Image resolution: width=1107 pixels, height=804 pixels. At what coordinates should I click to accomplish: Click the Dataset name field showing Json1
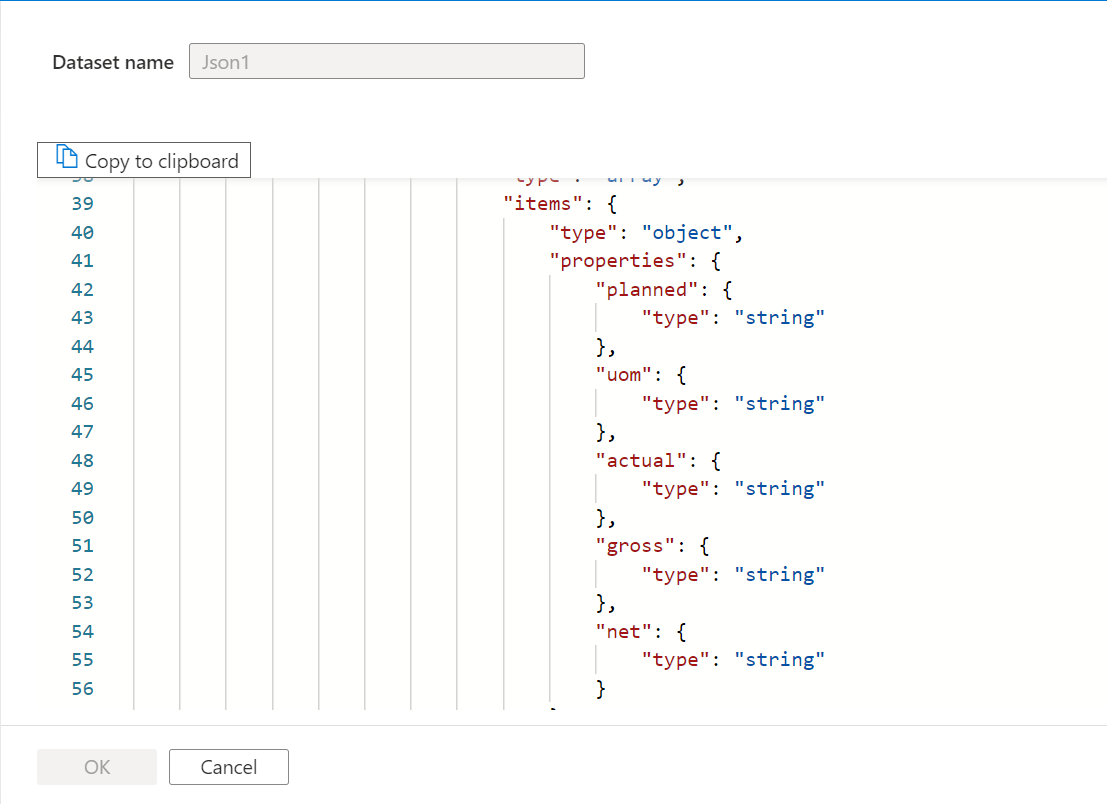[x=387, y=61]
